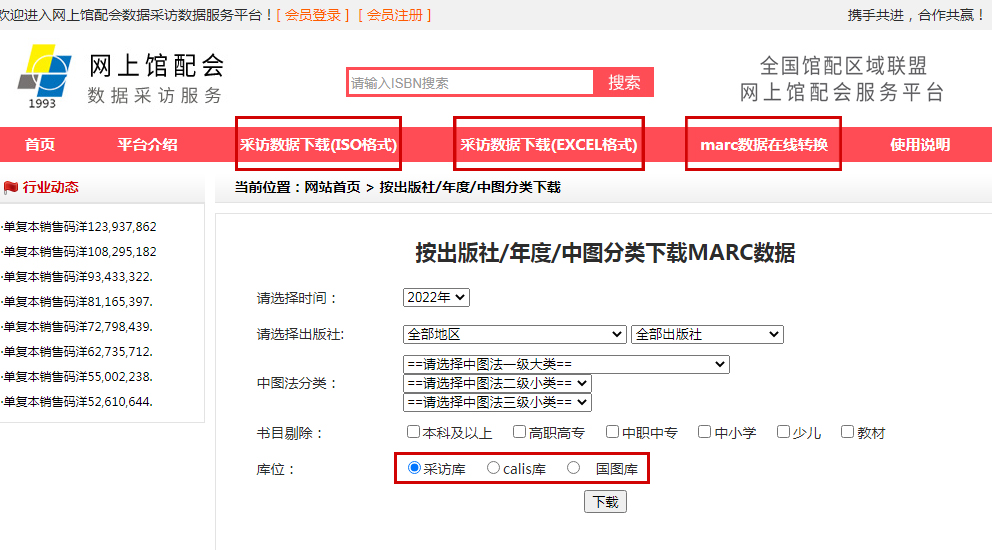Open the 首页 navigation tab
The image size is (992, 550).
pos(40,144)
